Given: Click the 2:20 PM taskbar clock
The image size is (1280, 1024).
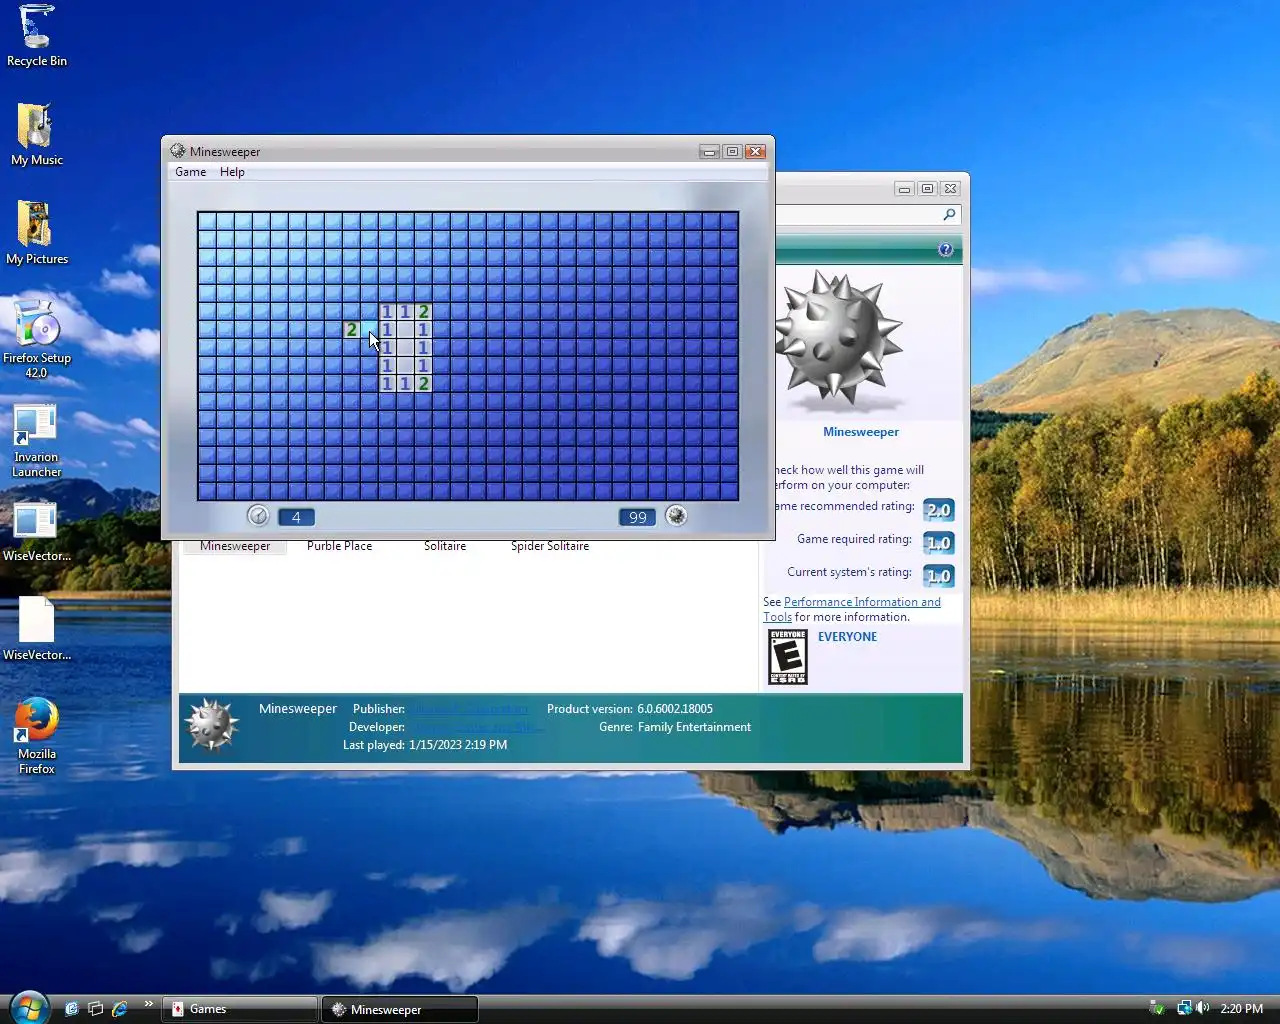Looking at the screenshot, I should coord(1241,1009).
